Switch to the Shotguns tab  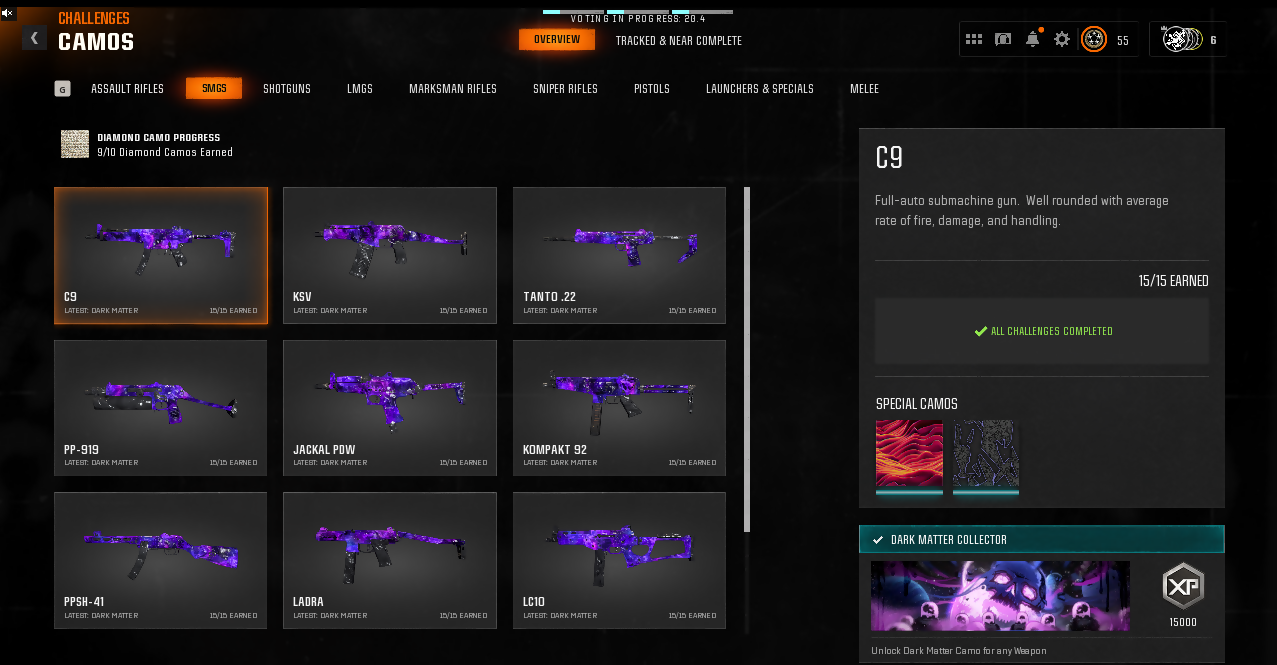287,89
